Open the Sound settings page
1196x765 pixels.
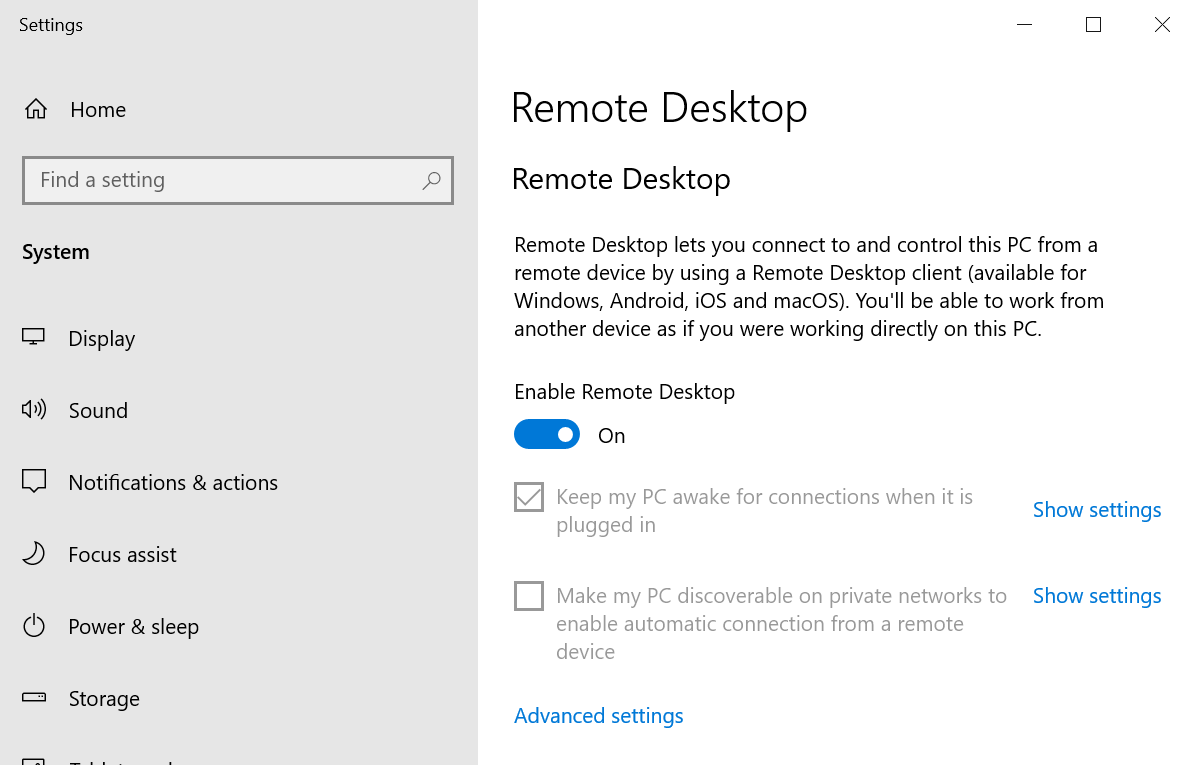tap(98, 410)
